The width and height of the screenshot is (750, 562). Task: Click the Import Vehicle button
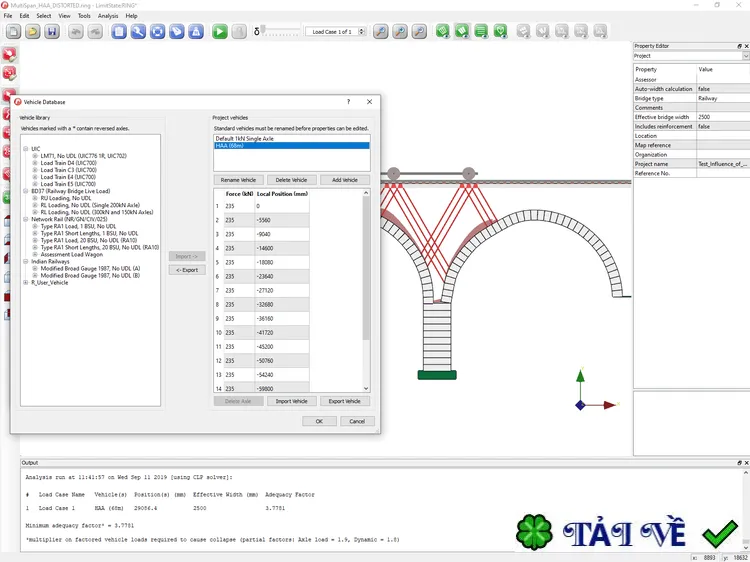pyautogui.click(x=291, y=401)
